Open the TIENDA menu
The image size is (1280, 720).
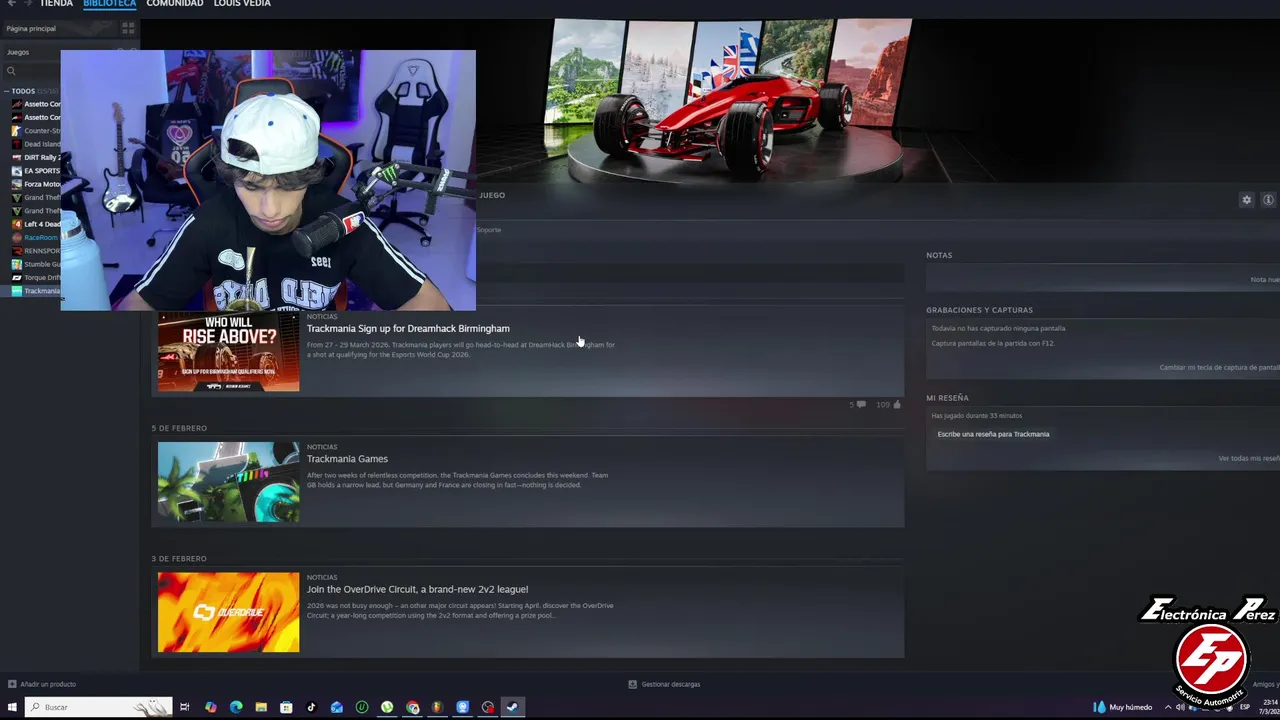pos(56,4)
